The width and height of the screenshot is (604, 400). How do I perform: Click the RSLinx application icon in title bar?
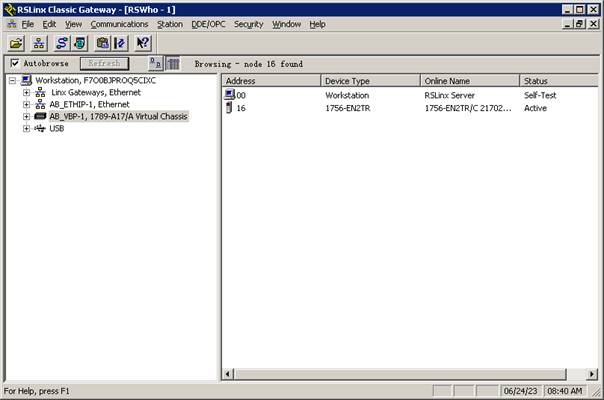point(10,10)
